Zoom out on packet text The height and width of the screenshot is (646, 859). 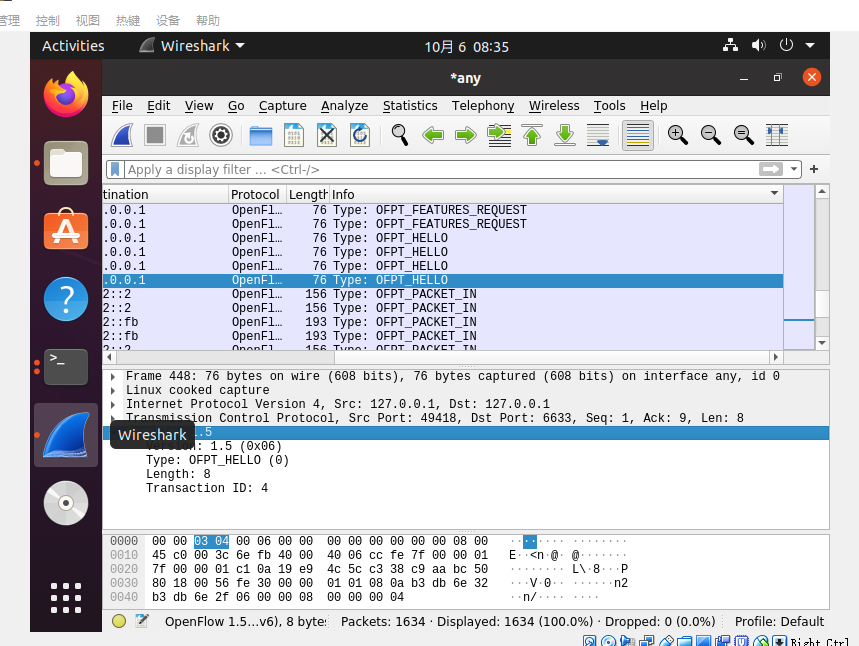(x=711, y=135)
